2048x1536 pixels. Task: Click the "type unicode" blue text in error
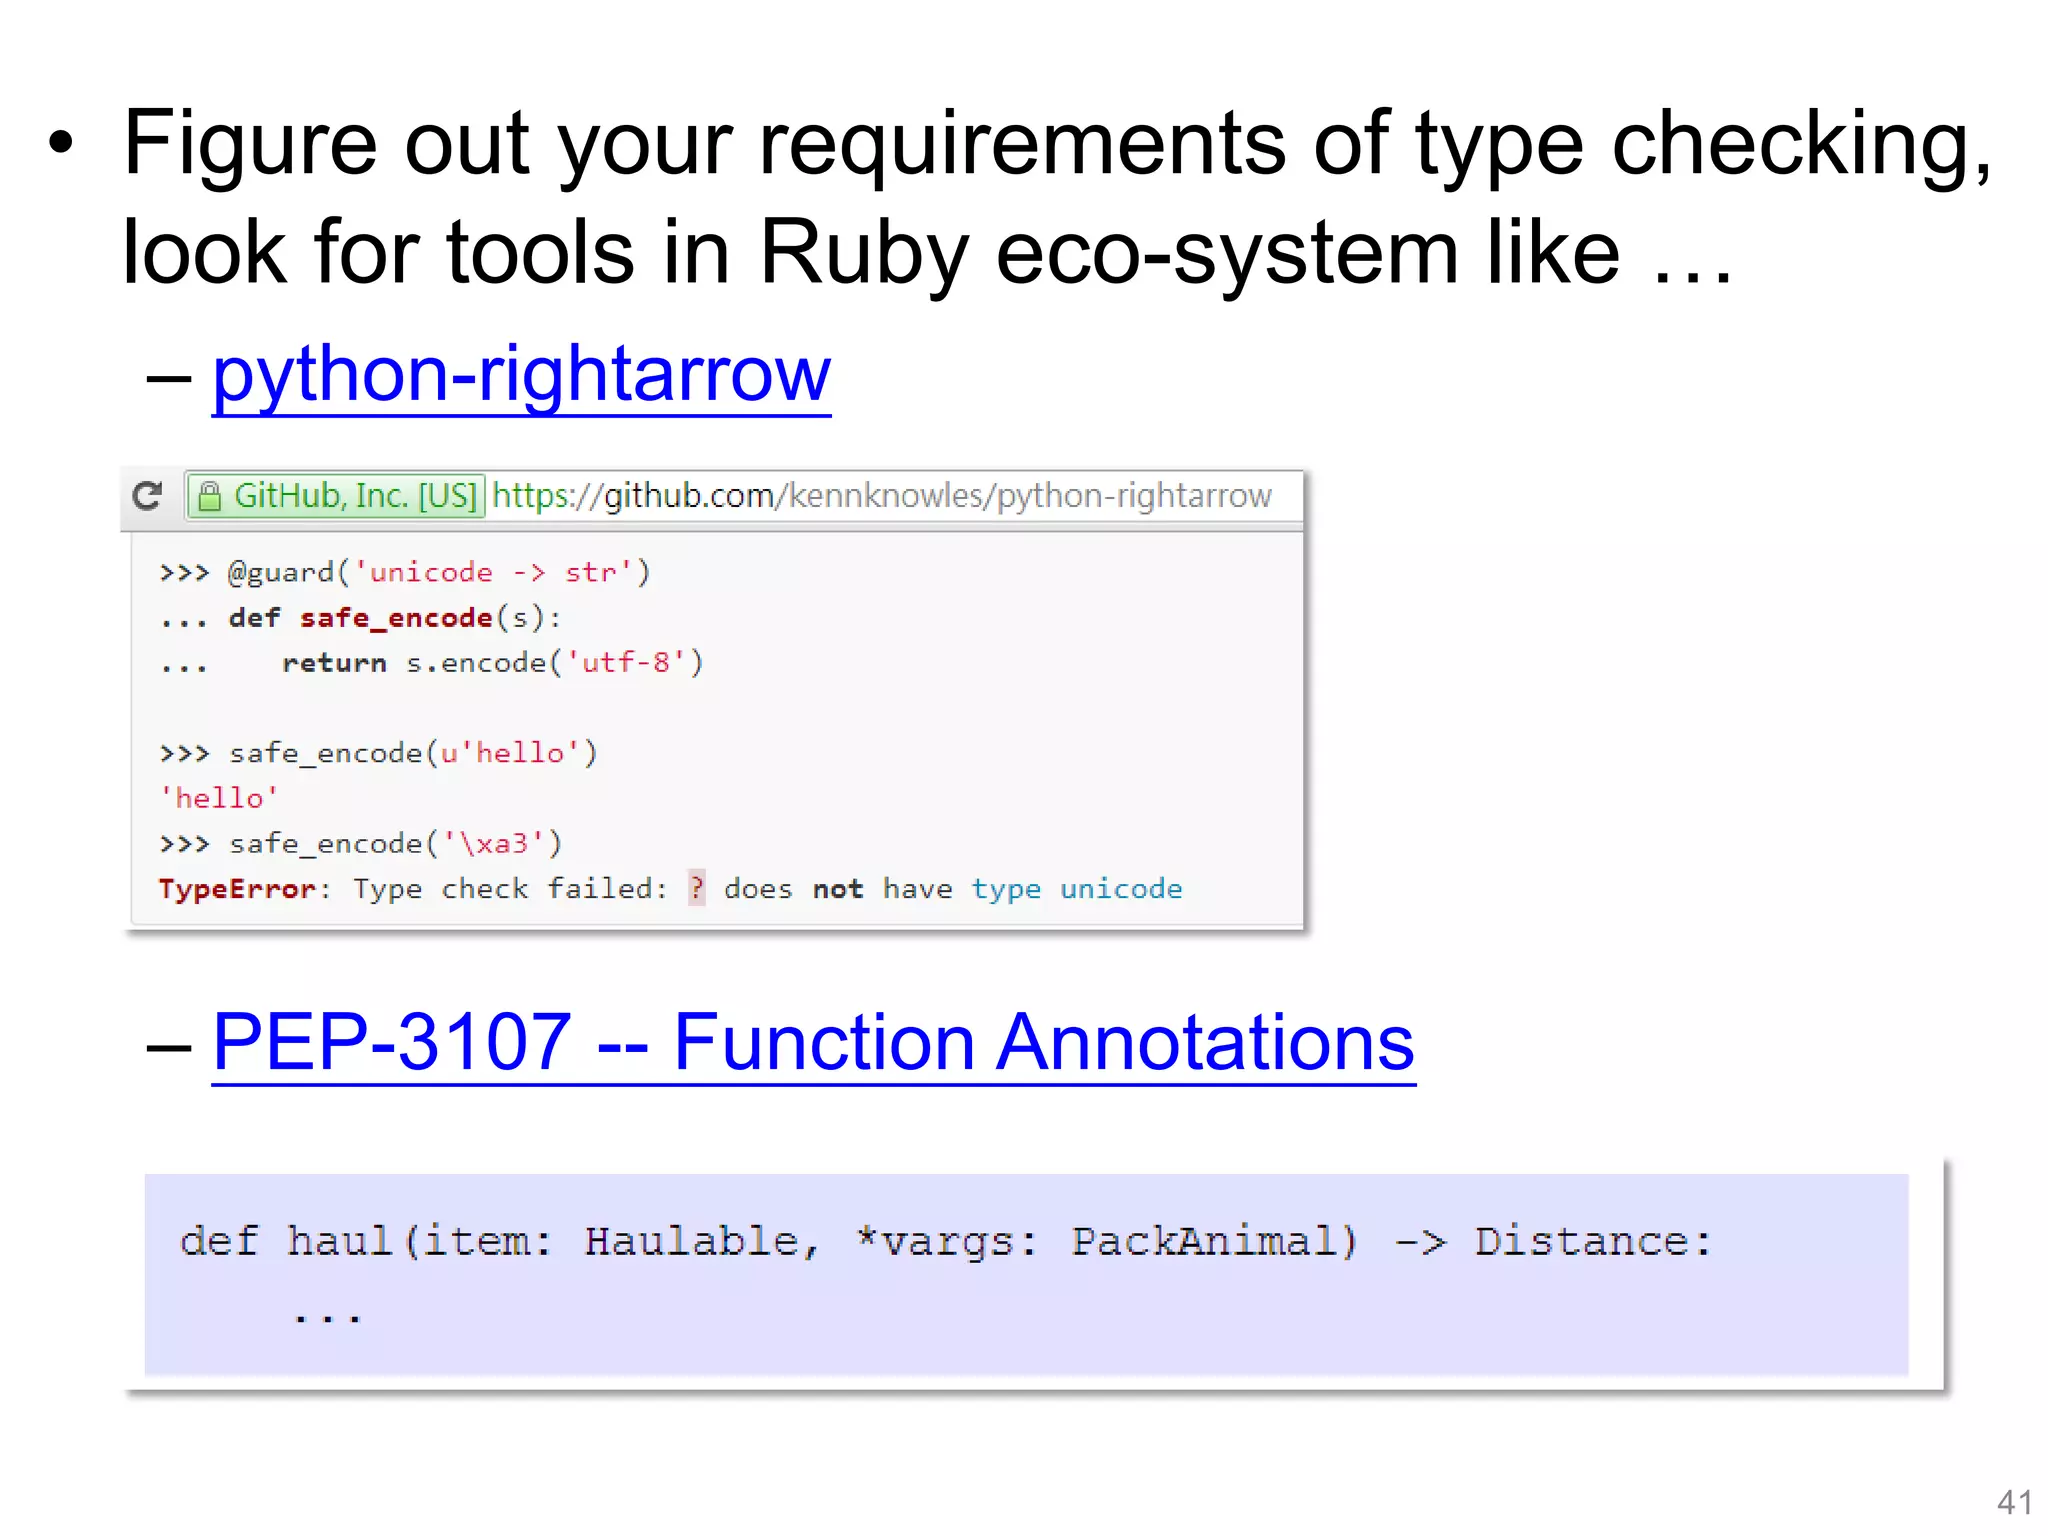click(x=1077, y=889)
